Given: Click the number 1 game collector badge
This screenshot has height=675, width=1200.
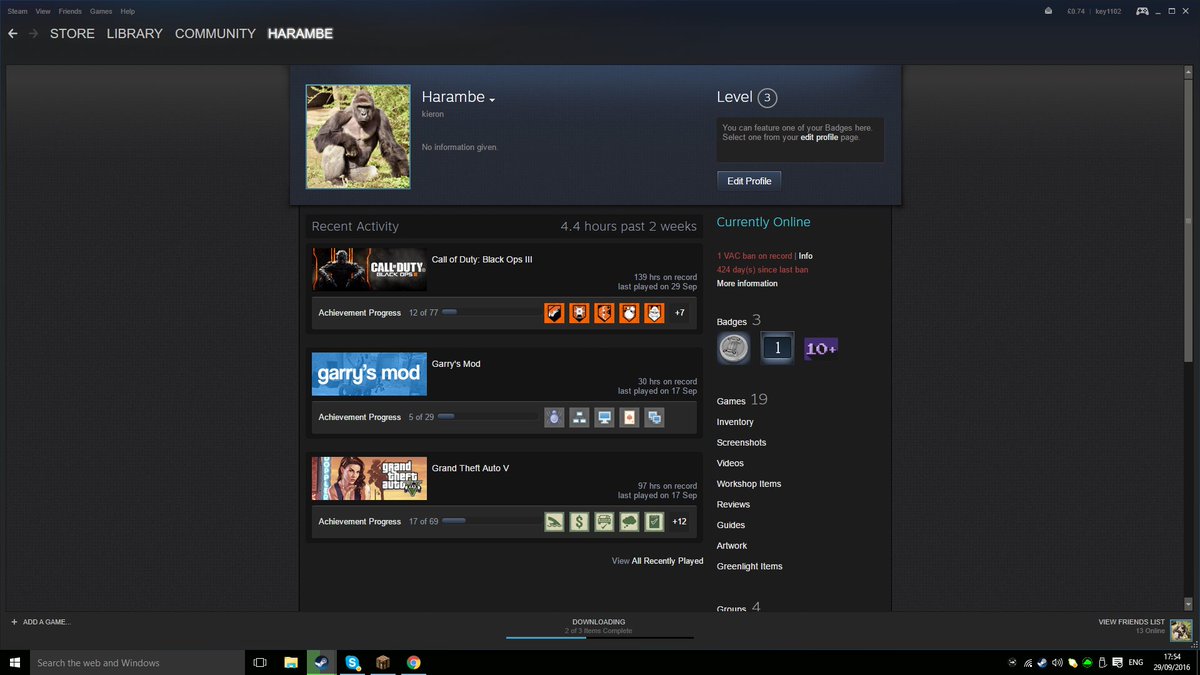Looking at the screenshot, I should coord(777,348).
